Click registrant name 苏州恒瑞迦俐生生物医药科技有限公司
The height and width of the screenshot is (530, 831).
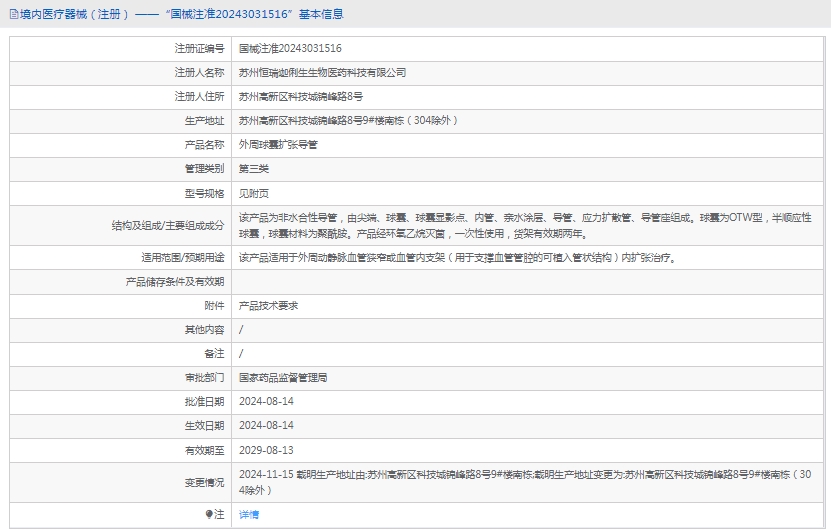point(322,72)
